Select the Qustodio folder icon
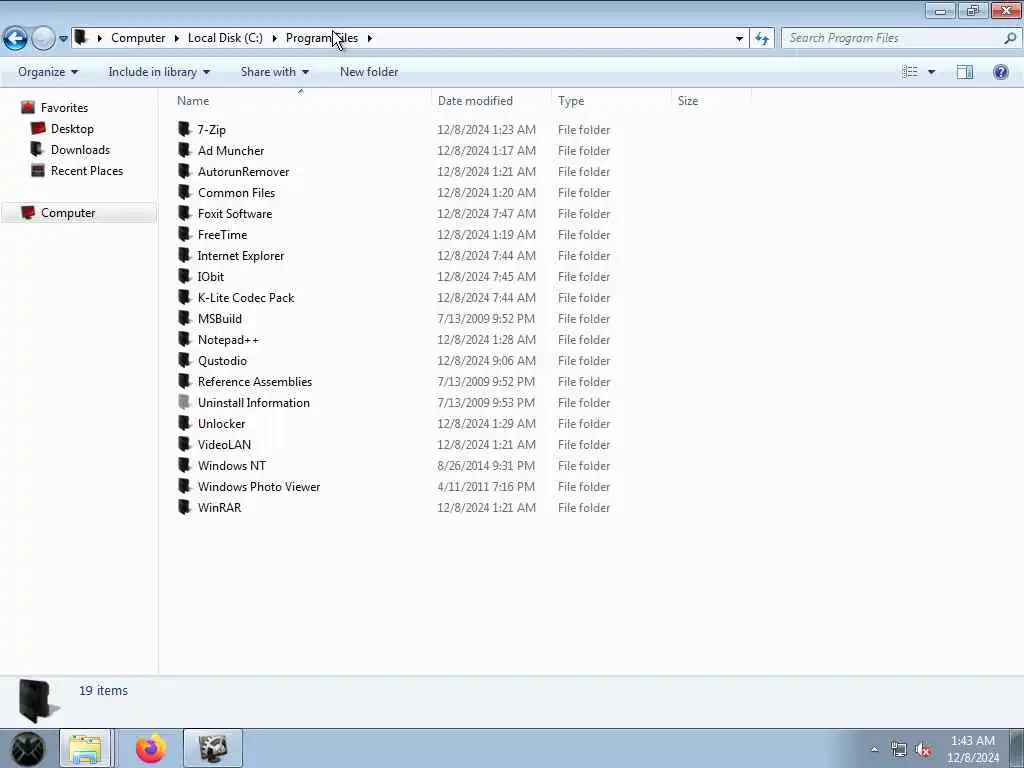 tap(184, 360)
